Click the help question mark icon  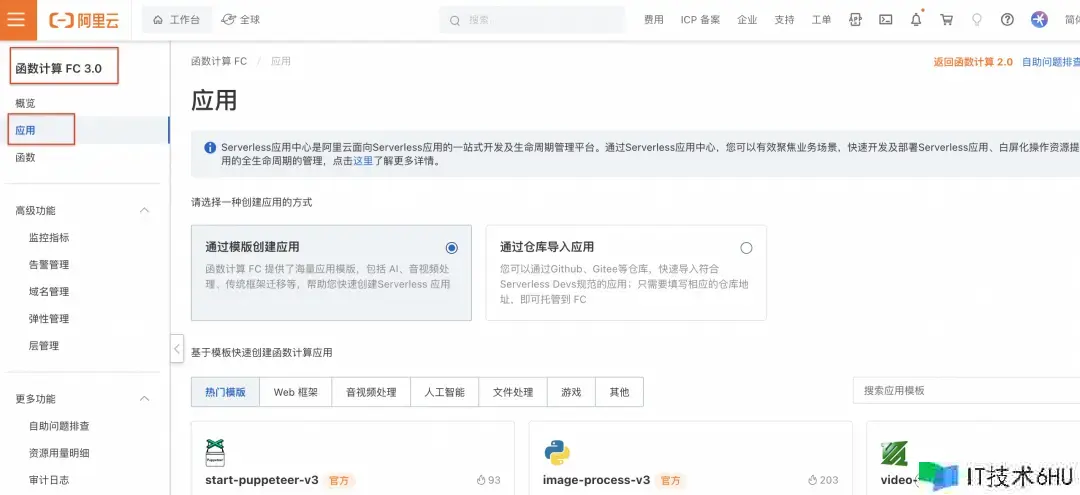[1007, 20]
